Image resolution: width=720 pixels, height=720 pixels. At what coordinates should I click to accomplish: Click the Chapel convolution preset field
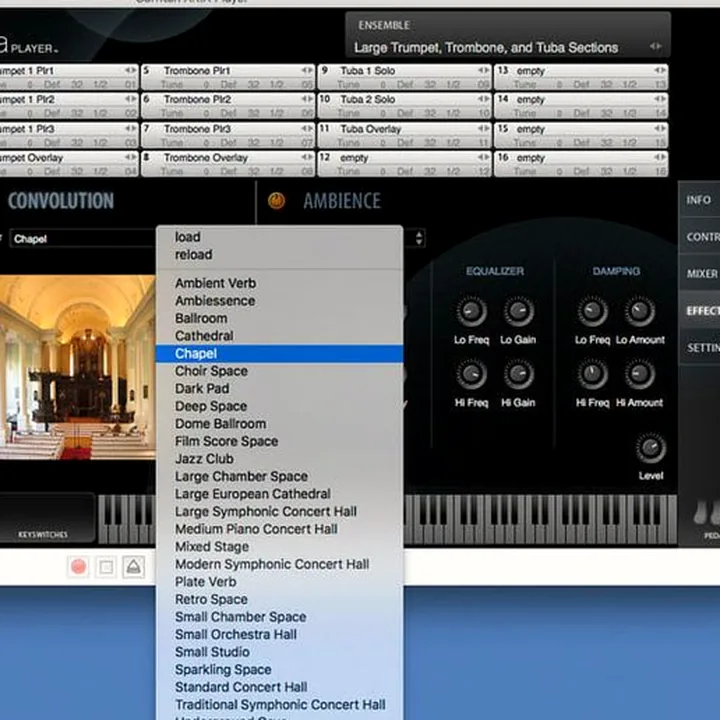(83, 239)
